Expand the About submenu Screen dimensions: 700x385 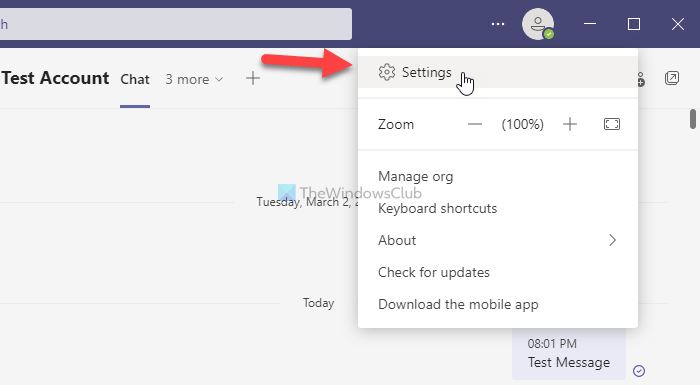(498, 240)
